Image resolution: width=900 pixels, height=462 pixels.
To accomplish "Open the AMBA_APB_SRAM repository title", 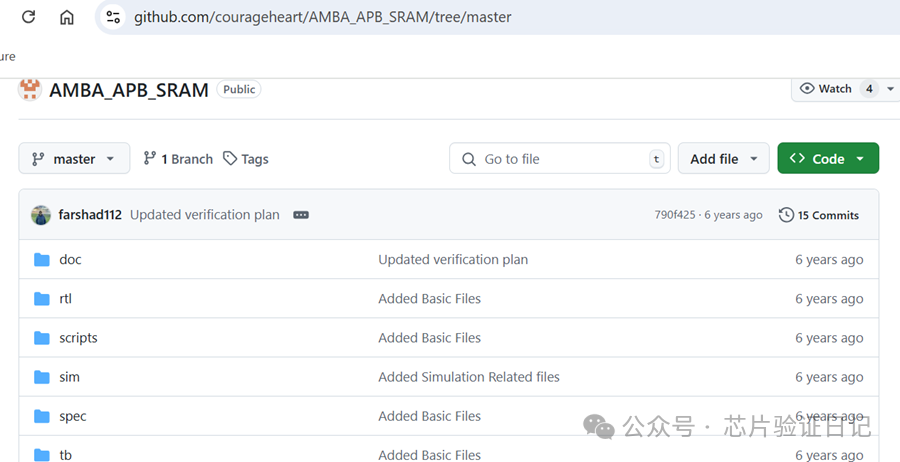I will tap(129, 90).
